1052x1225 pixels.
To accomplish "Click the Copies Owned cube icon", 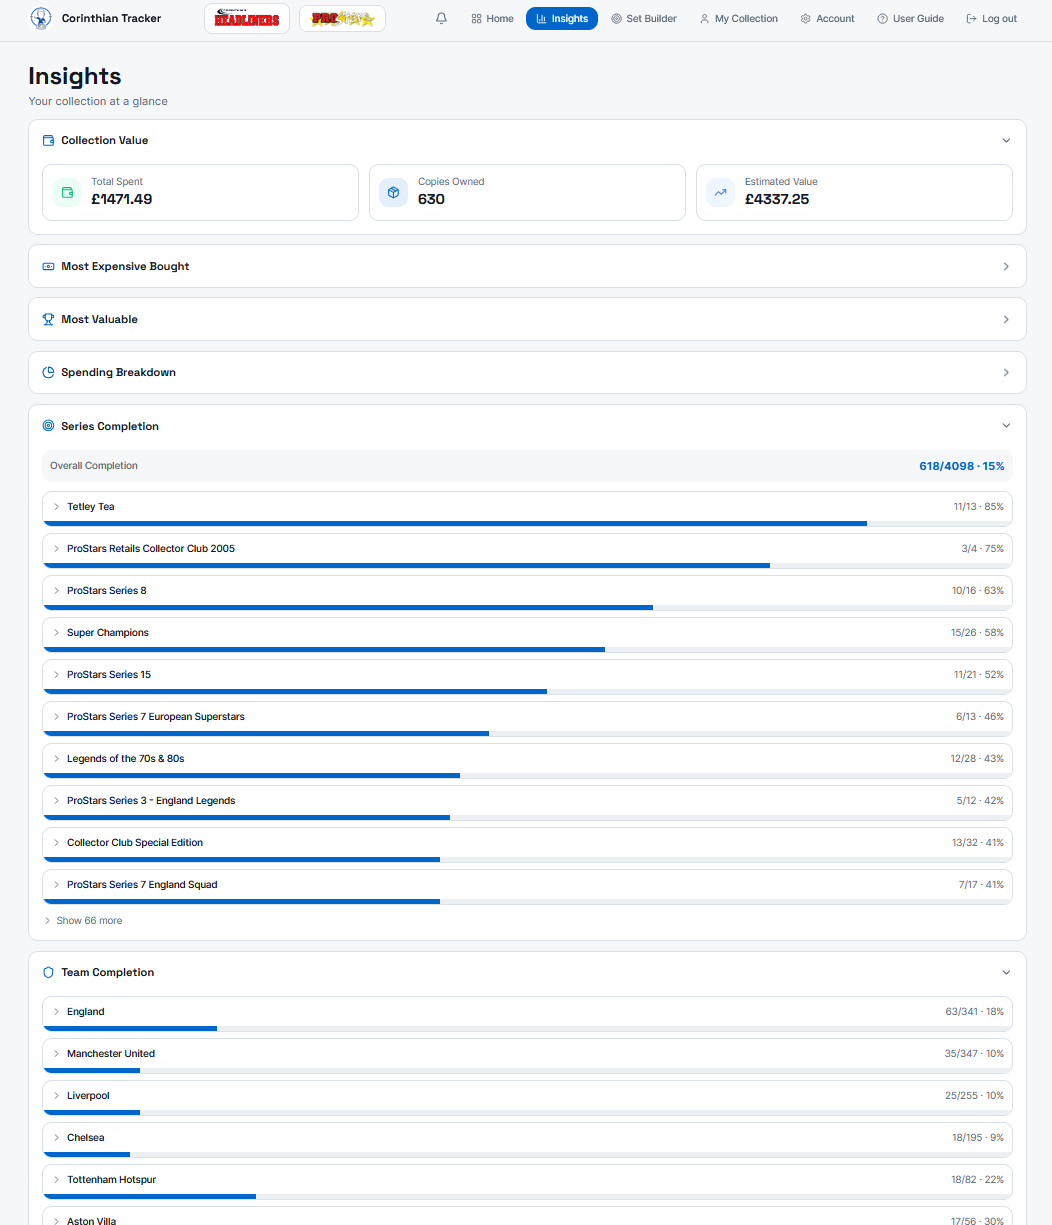I will point(394,192).
